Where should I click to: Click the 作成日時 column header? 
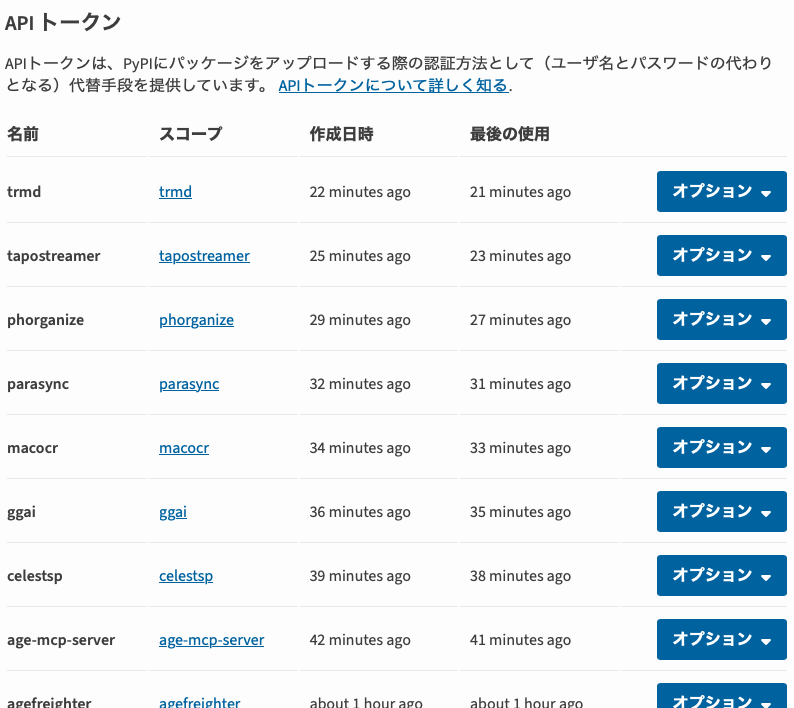click(x=341, y=134)
